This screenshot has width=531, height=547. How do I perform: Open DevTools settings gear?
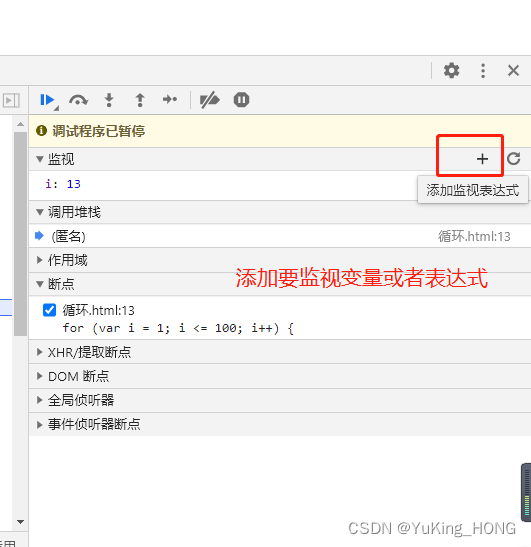[451, 70]
